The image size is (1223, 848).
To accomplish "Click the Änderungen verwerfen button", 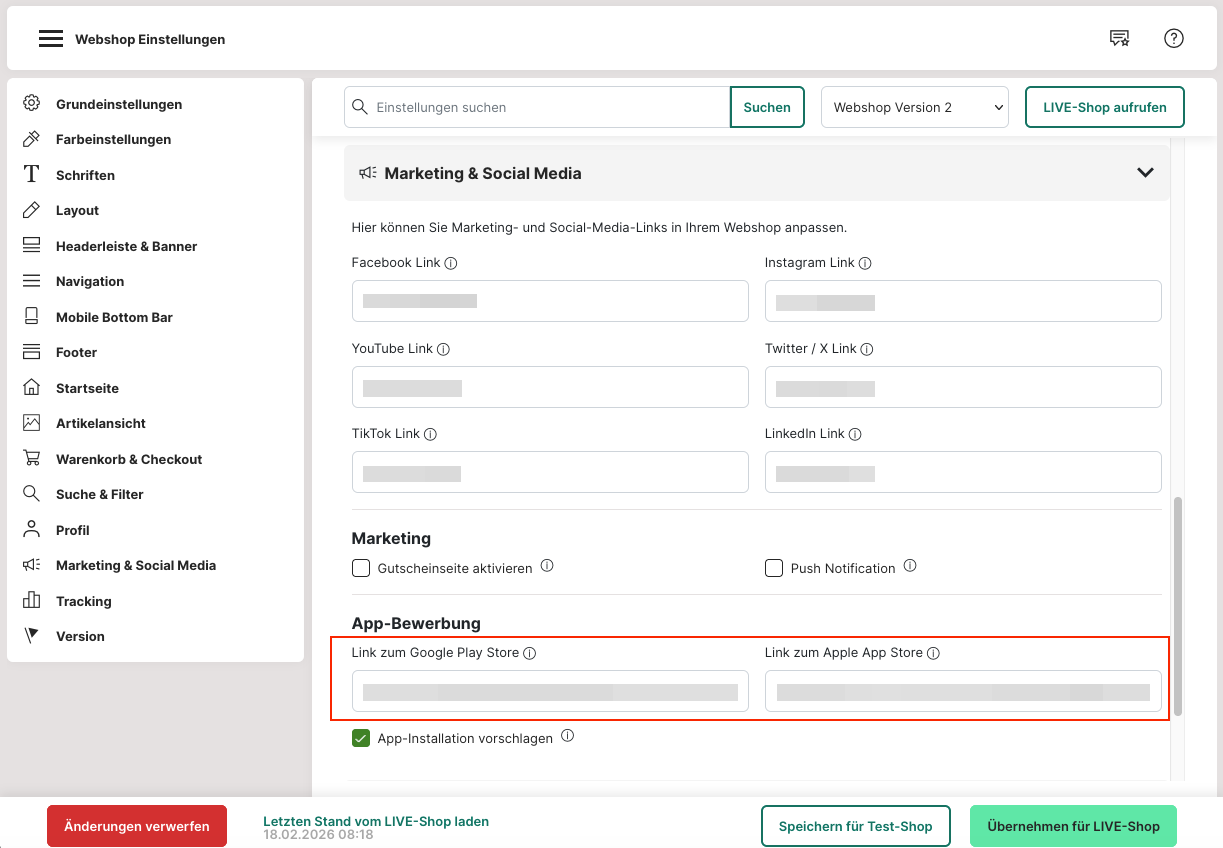I will click(x=137, y=826).
